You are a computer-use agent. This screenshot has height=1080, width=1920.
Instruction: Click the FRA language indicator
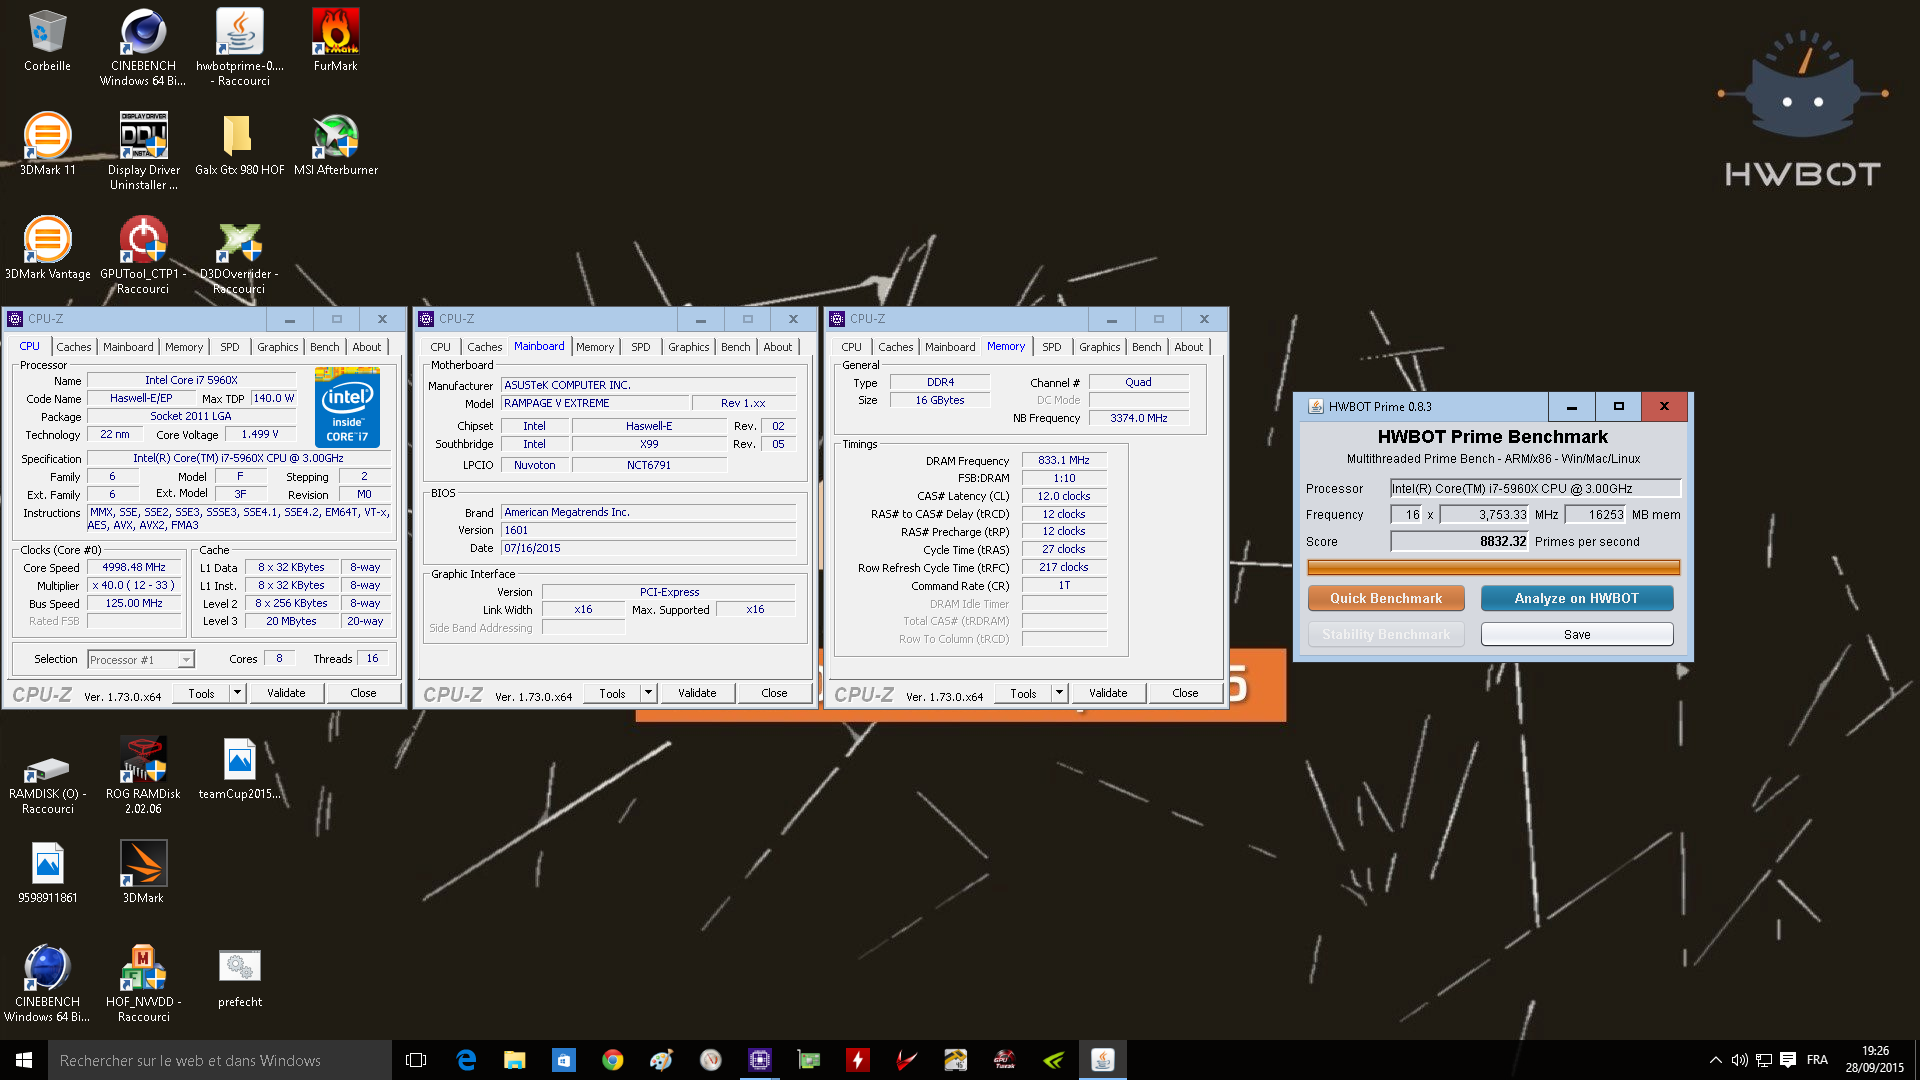coord(1817,1060)
